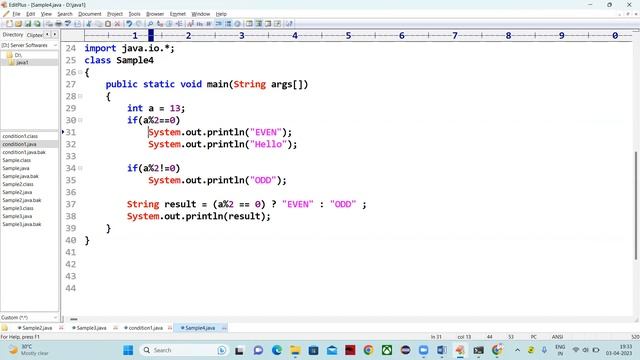Click the Print toolbar icon
This screenshot has width=640, height=360.
coord(58,24)
